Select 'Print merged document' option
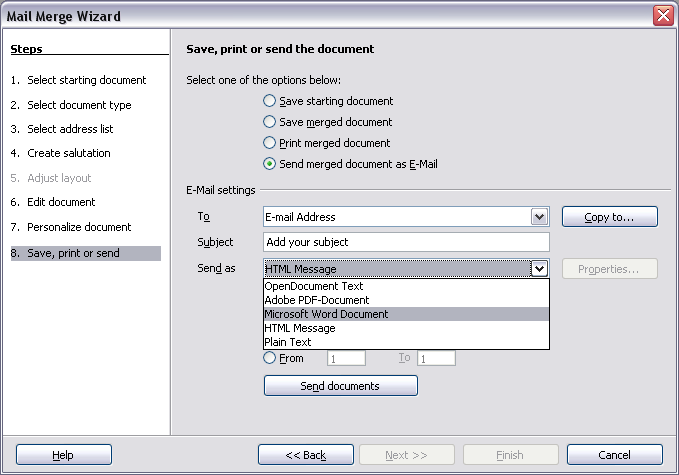Viewport: 679px width, 475px height. tap(269, 143)
